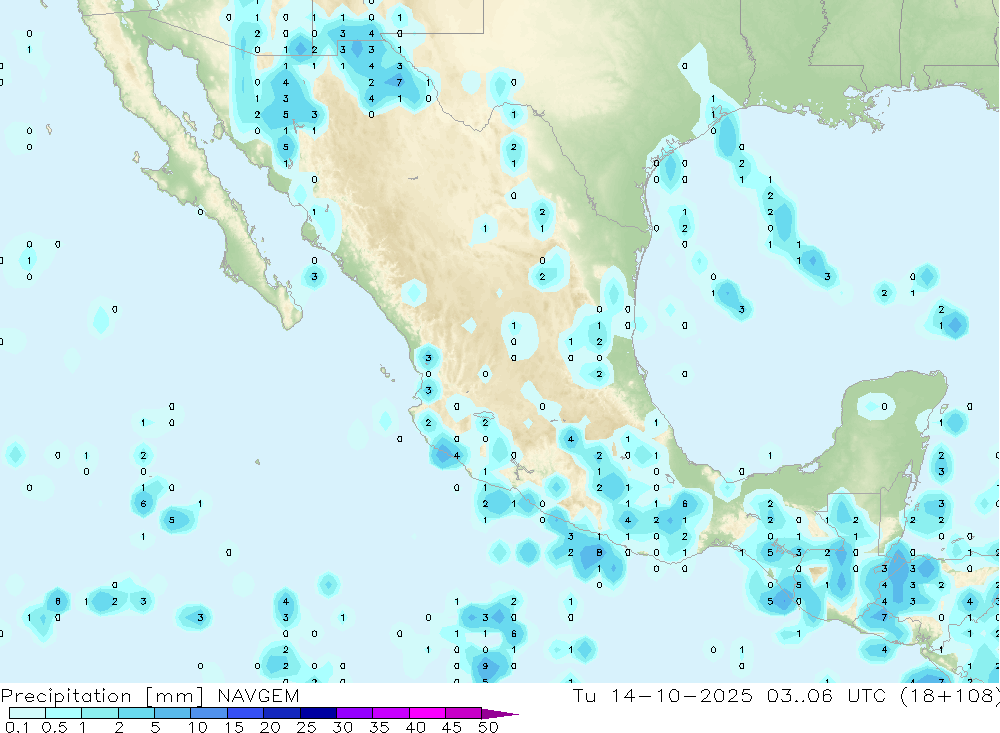Select the 30–35 mm violet legend swatch
Image resolution: width=1000 pixels, height=733 pixels.
[x=355, y=713]
